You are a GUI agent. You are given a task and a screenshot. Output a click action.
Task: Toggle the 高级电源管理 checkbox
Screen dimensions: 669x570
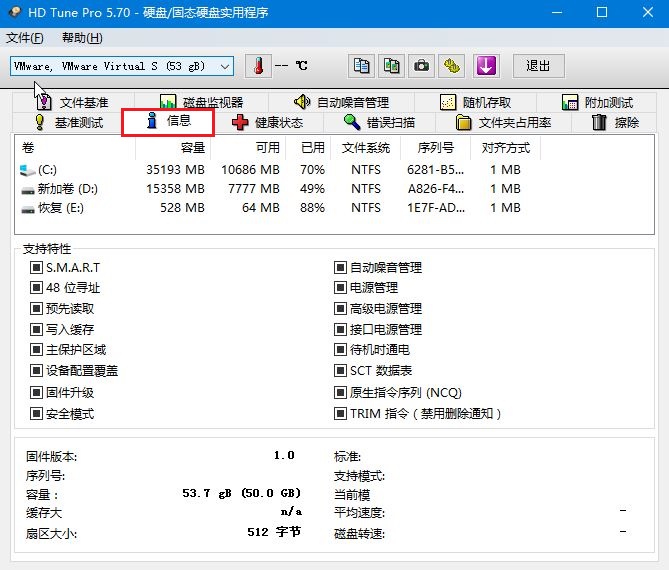point(340,308)
